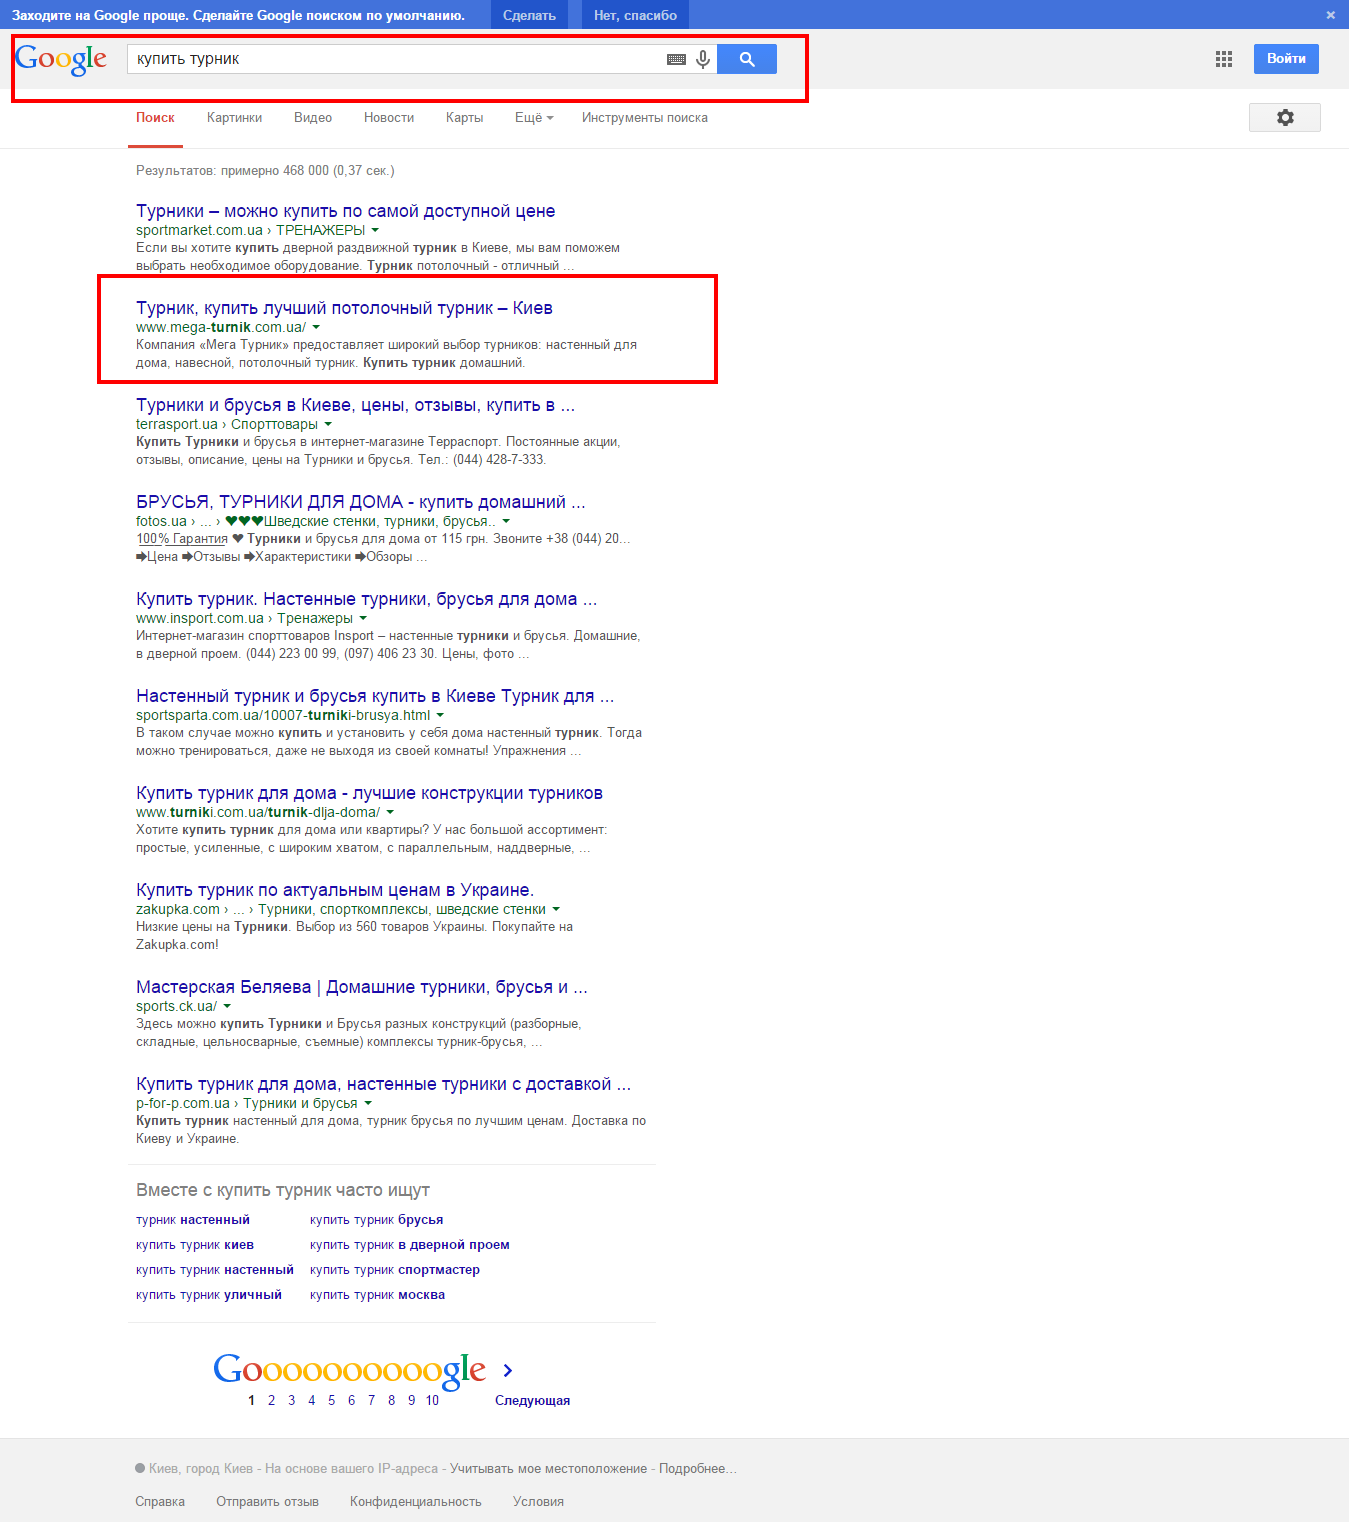Click the '100% Гарантия' snippet link

pyautogui.click(x=182, y=538)
